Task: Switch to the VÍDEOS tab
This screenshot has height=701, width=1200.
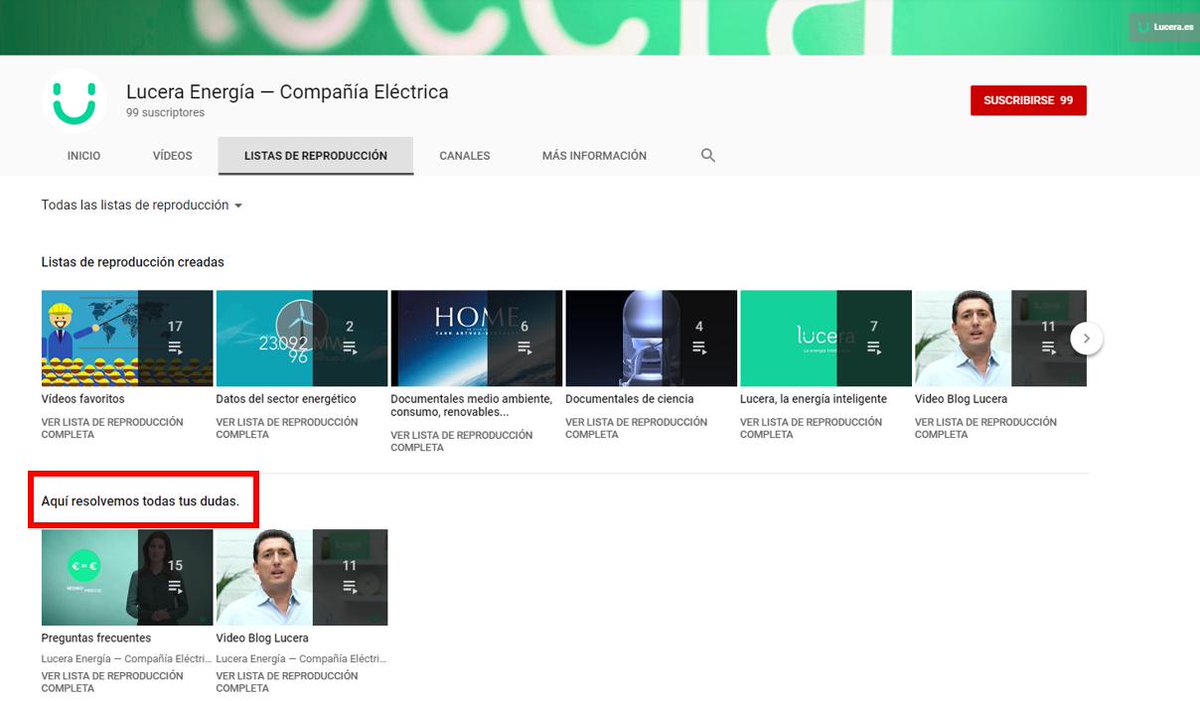Action: (x=172, y=156)
